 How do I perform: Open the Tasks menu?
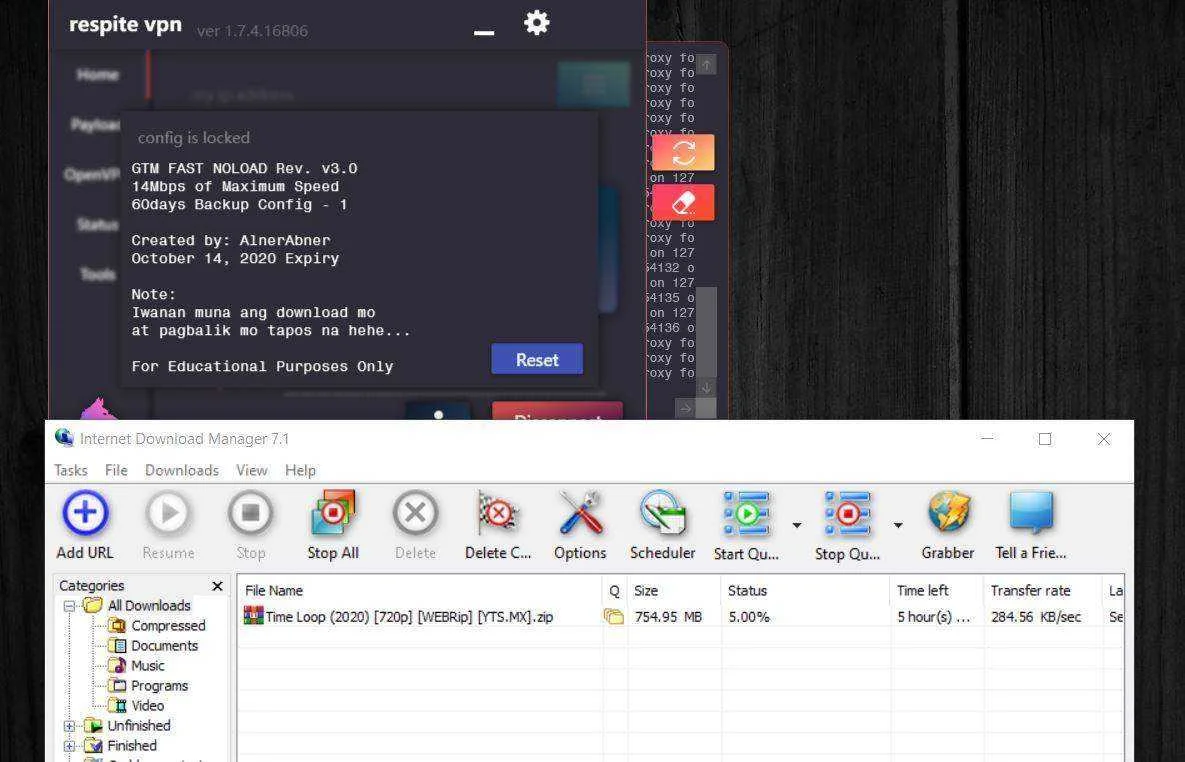tap(71, 470)
